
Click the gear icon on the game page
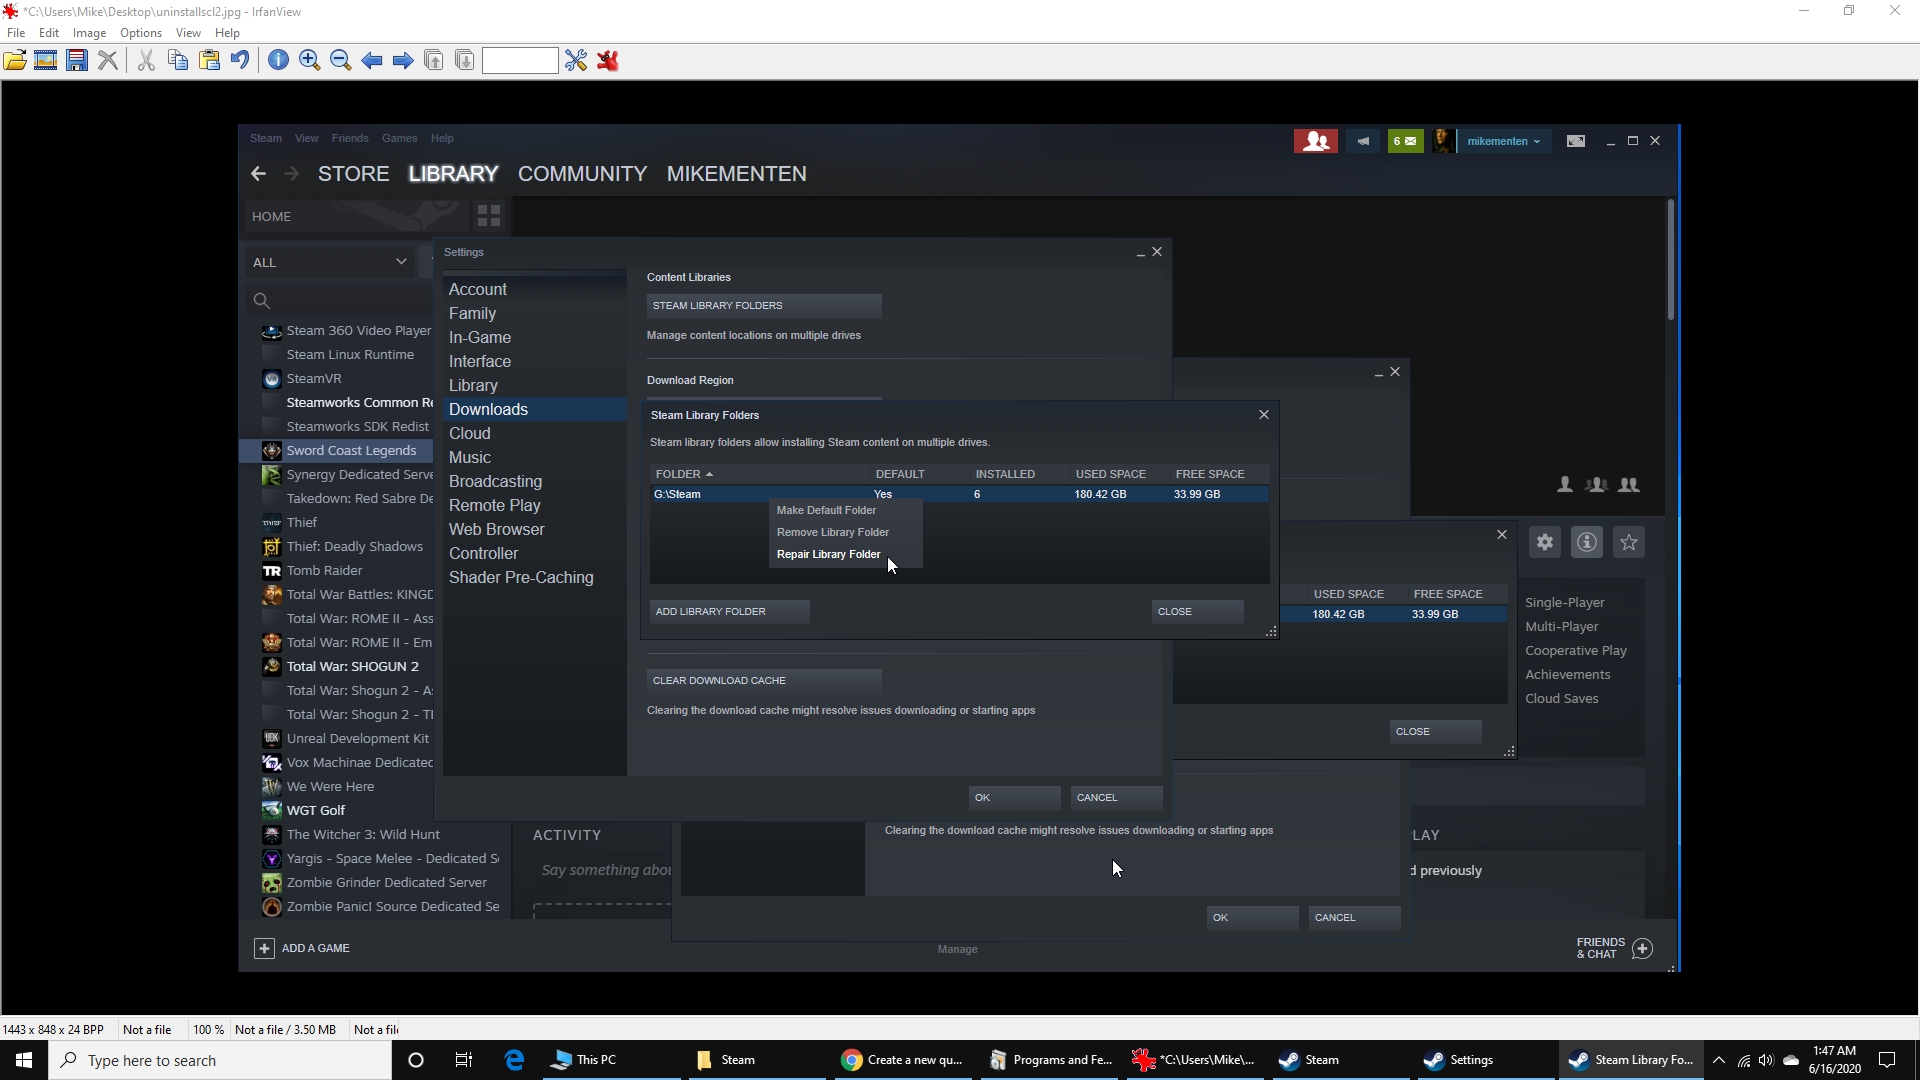click(1545, 543)
